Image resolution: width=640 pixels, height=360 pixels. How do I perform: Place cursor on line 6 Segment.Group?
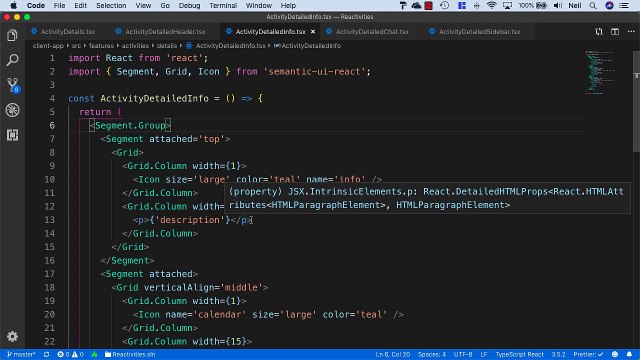130,125
